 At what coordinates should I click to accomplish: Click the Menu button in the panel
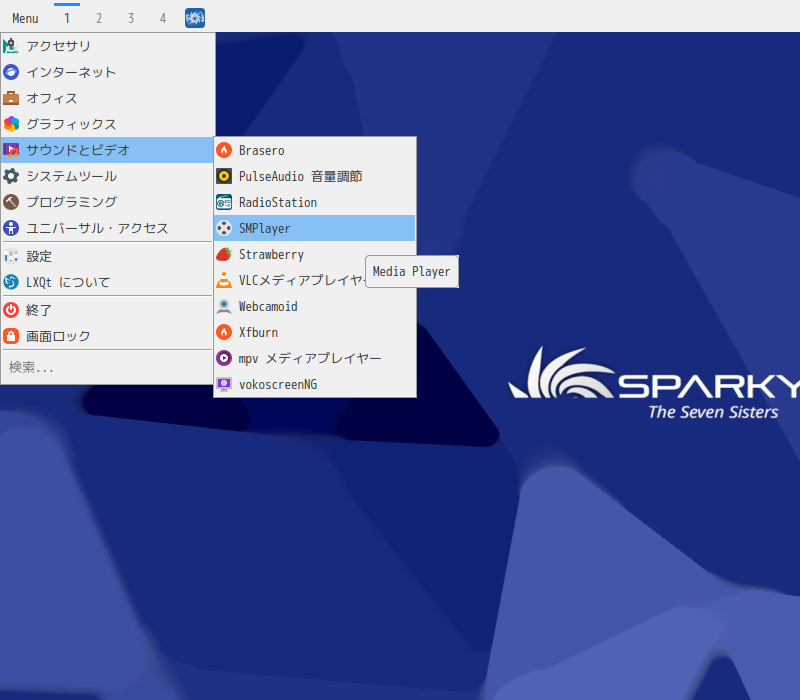pos(25,18)
